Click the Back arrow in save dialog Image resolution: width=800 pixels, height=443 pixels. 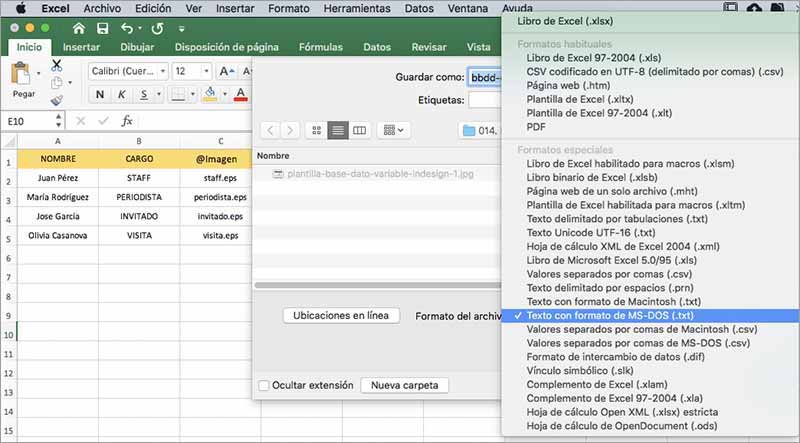coord(270,130)
